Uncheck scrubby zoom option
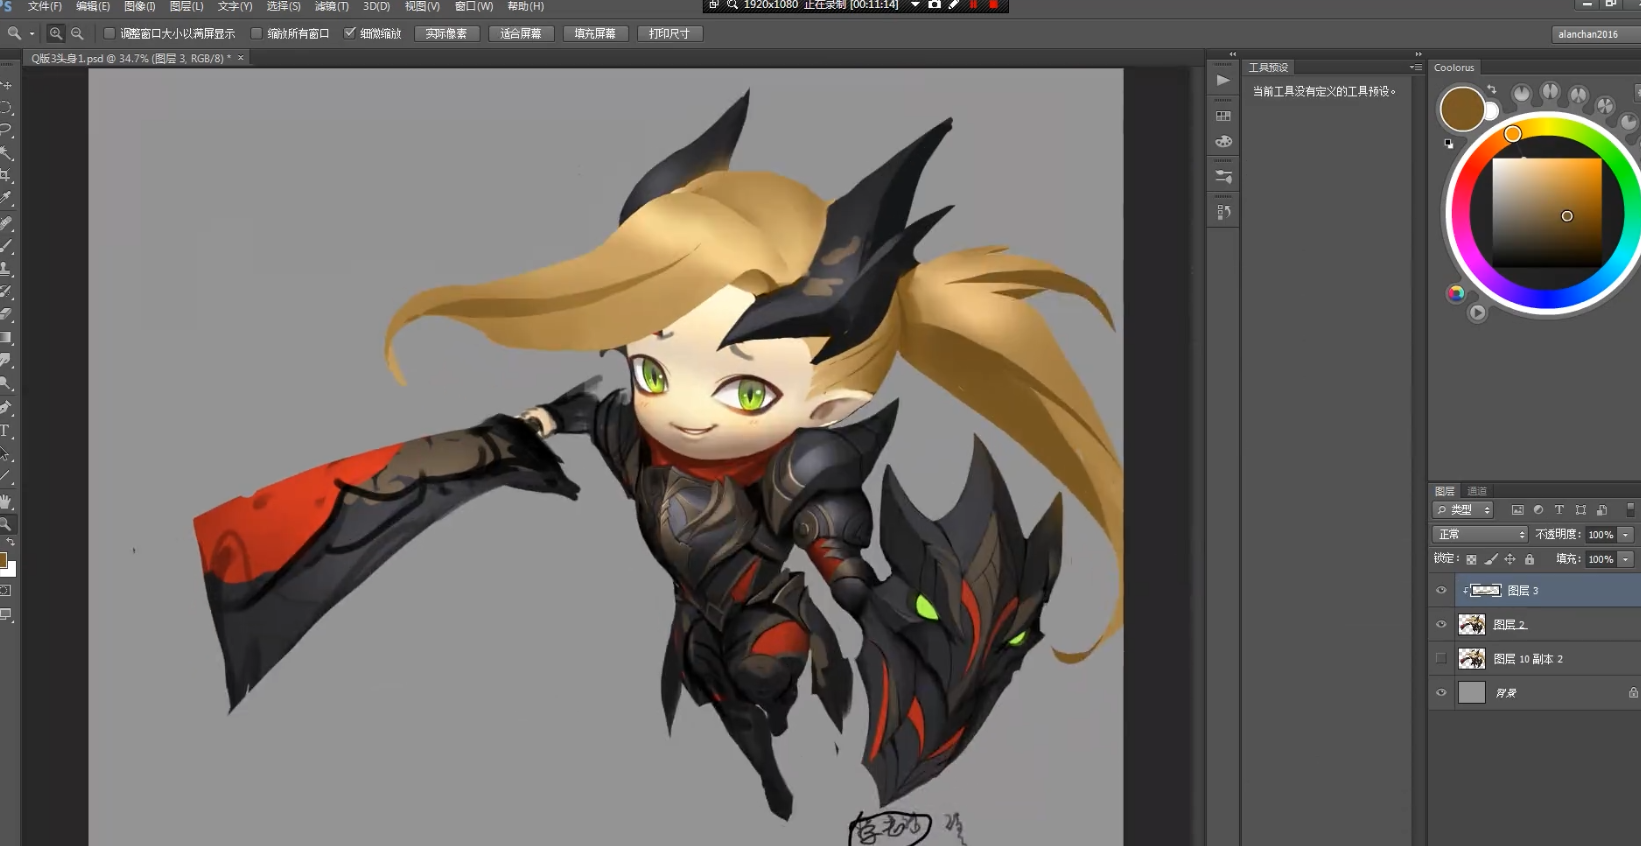 350,33
